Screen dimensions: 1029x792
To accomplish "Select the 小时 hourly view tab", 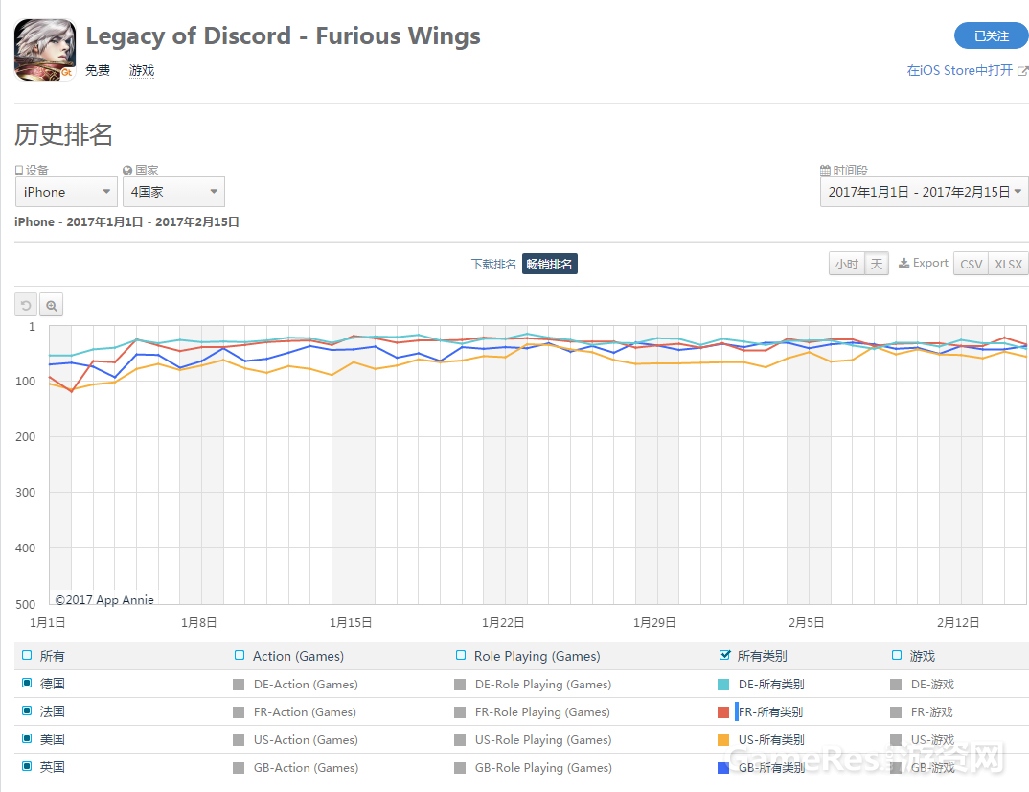I will (x=847, y=264).
